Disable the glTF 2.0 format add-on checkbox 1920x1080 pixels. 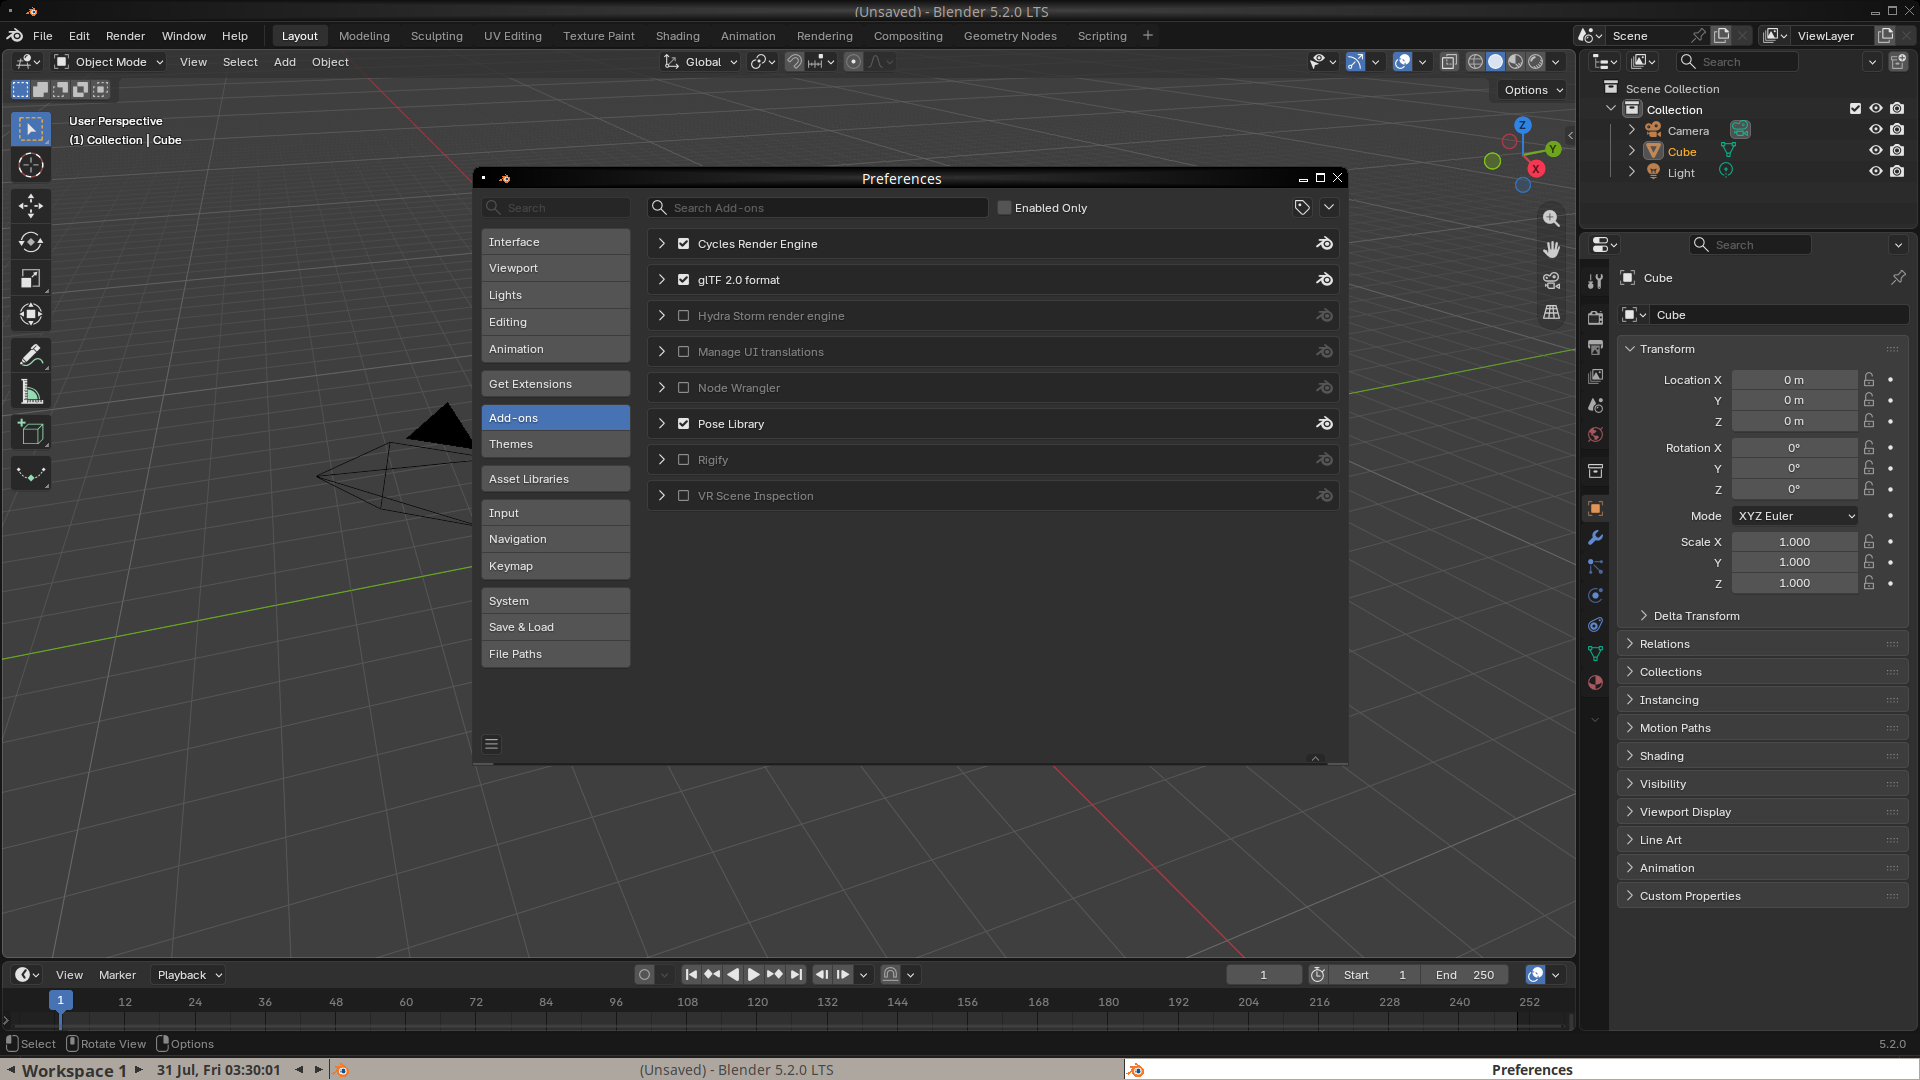pyautogui.click(x=684, y=280)
